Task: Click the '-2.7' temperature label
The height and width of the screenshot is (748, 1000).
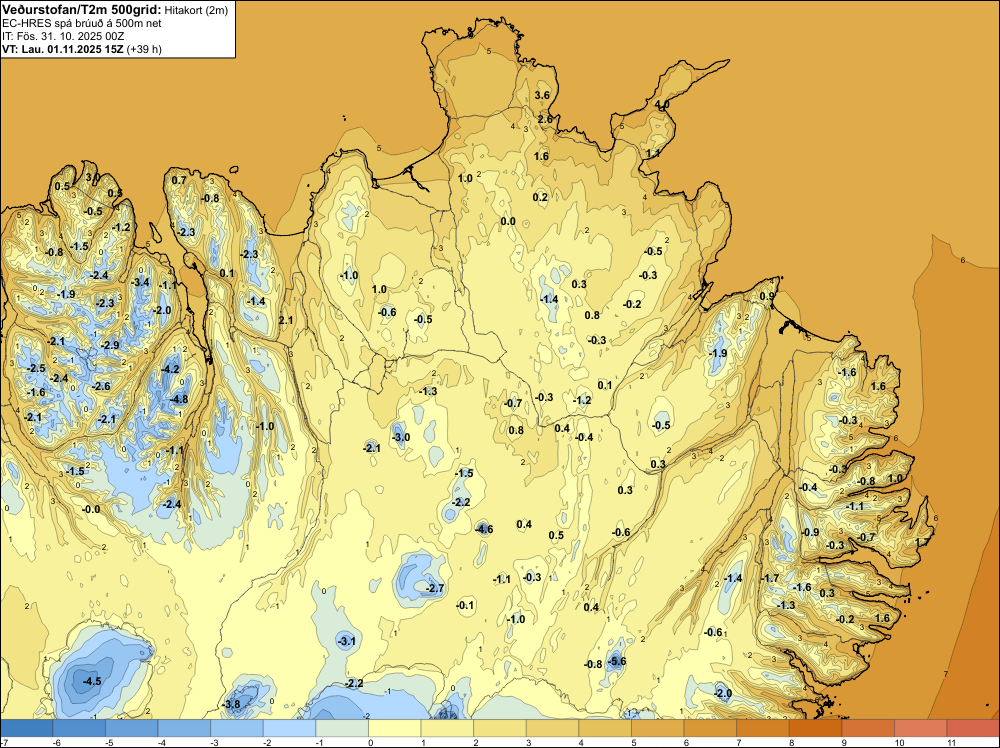Action: click(x=435, y=588)
